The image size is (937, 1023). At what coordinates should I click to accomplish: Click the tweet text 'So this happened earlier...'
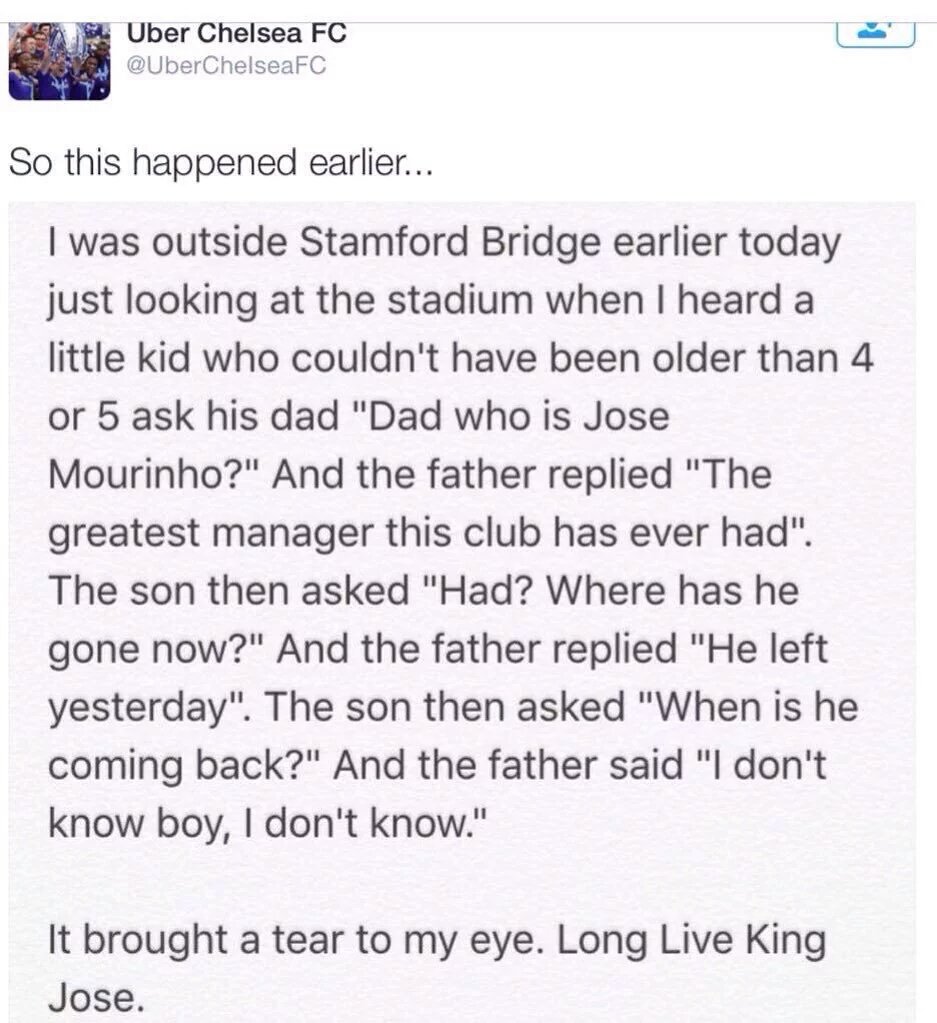[221, 162]
